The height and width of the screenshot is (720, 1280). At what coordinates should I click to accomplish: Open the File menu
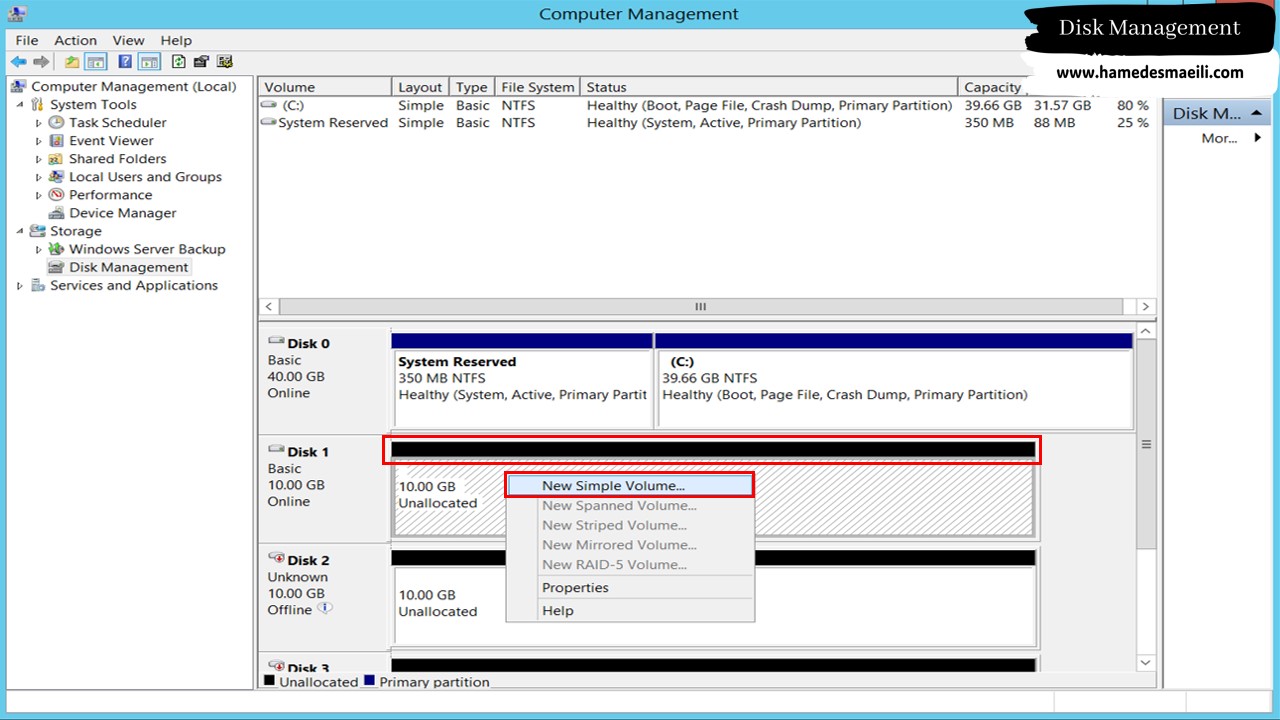point(27,40)
